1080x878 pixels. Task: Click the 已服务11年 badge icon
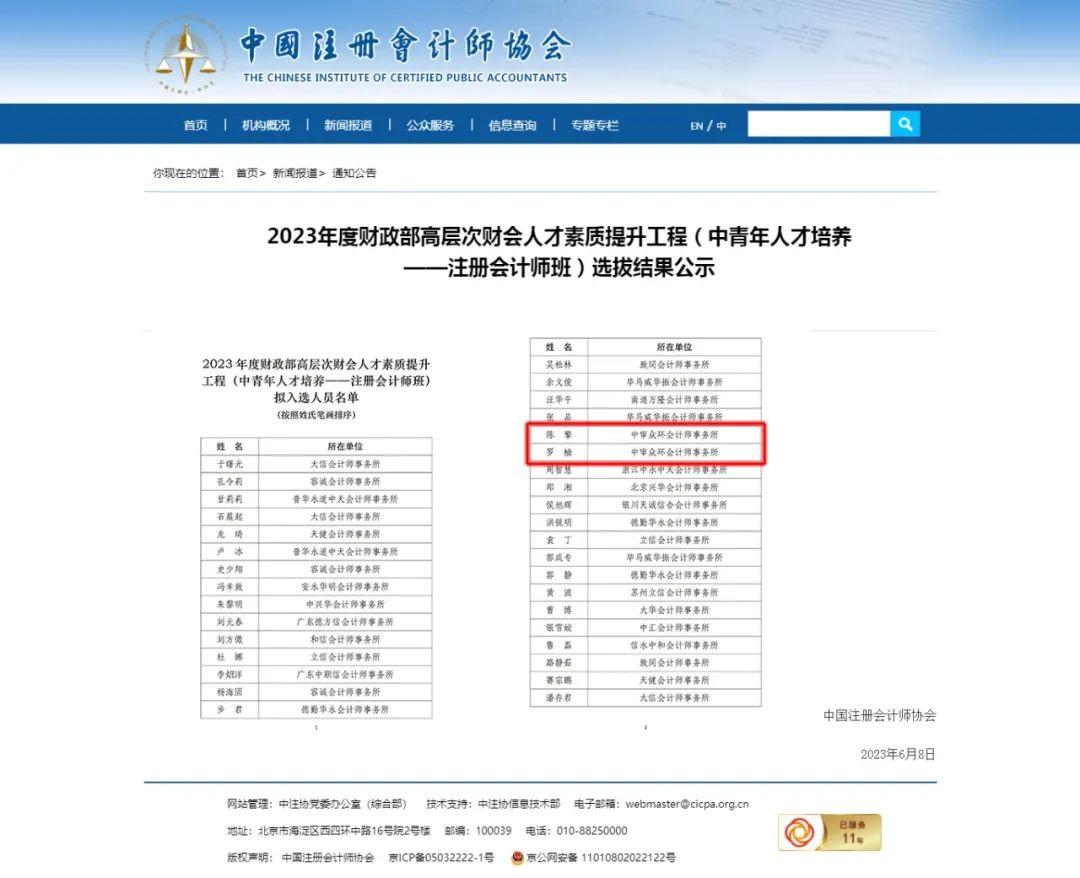tap(829, 832)
